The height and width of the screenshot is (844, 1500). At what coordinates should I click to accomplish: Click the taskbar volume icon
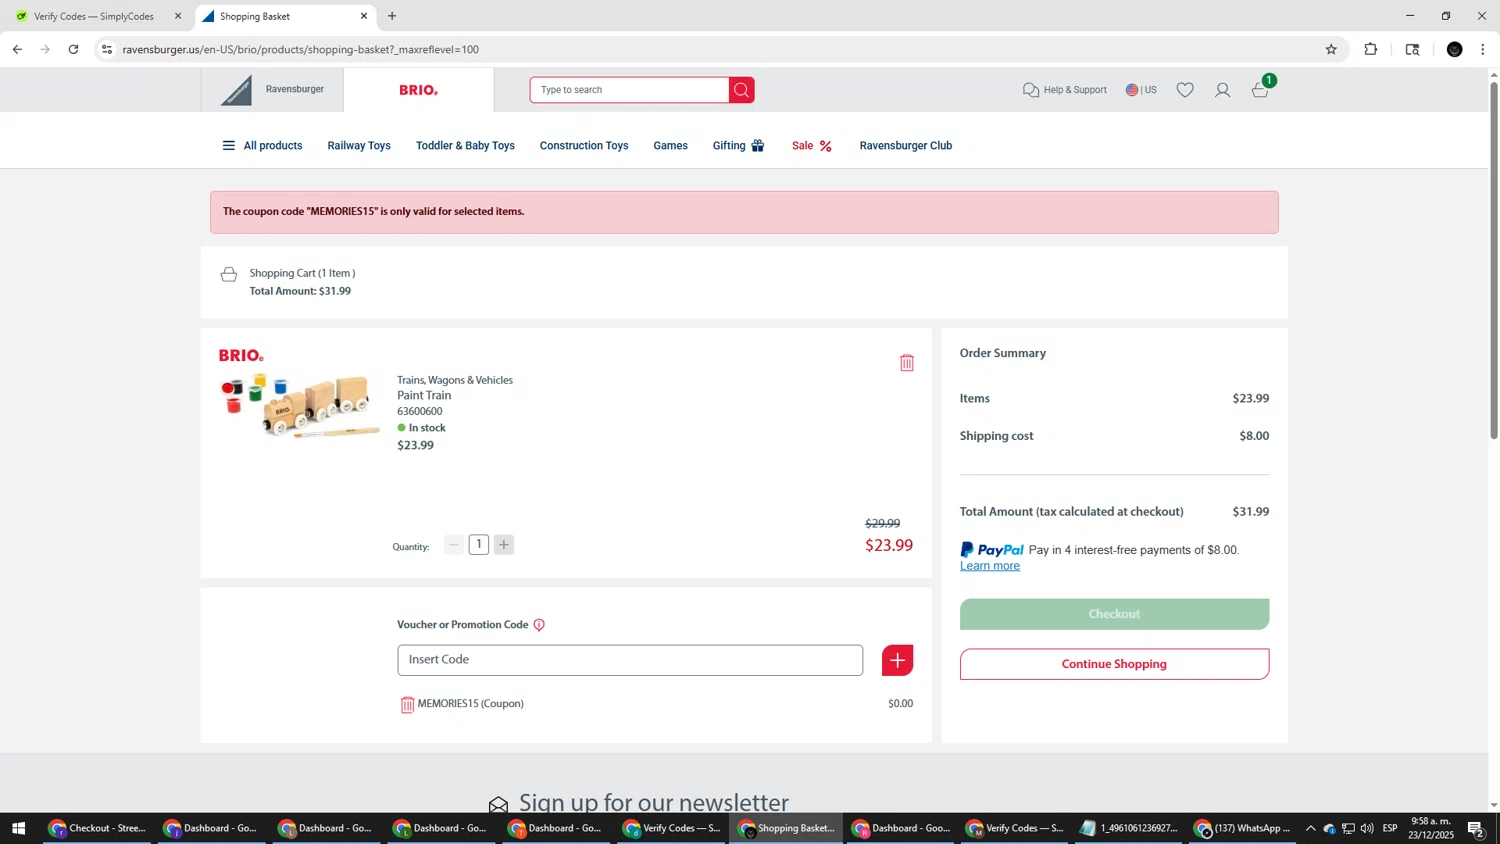coord(1367,828)
